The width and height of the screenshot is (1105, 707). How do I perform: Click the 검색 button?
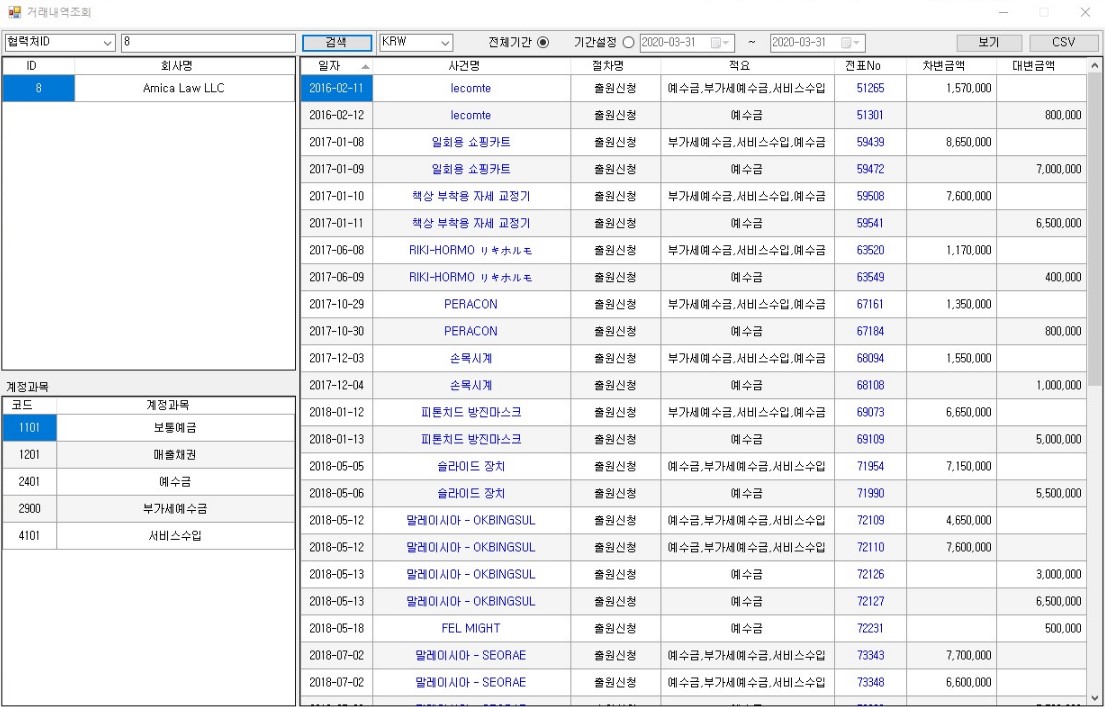click(337, 42)
